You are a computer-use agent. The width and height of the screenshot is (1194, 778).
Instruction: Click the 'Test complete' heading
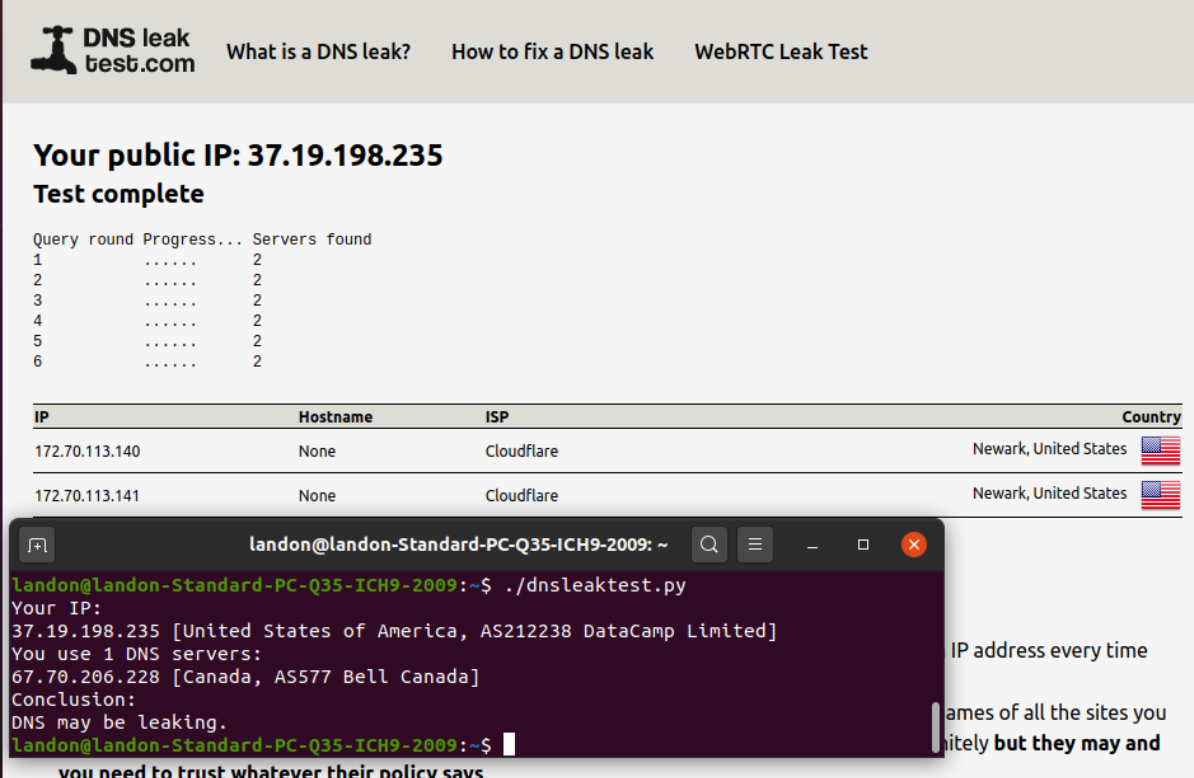119,194
